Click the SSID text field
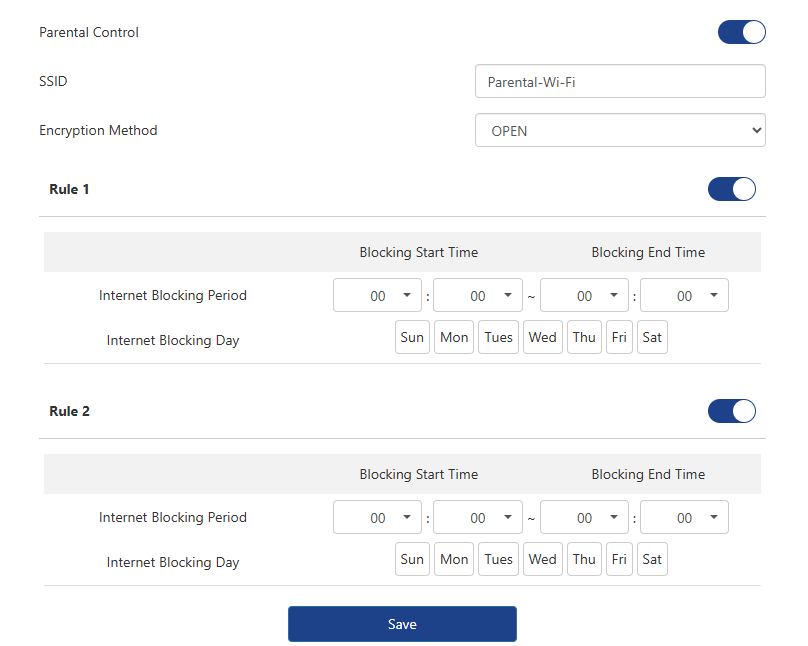The width and height of the screenshot is (808, 646). [x=620, y=82]
